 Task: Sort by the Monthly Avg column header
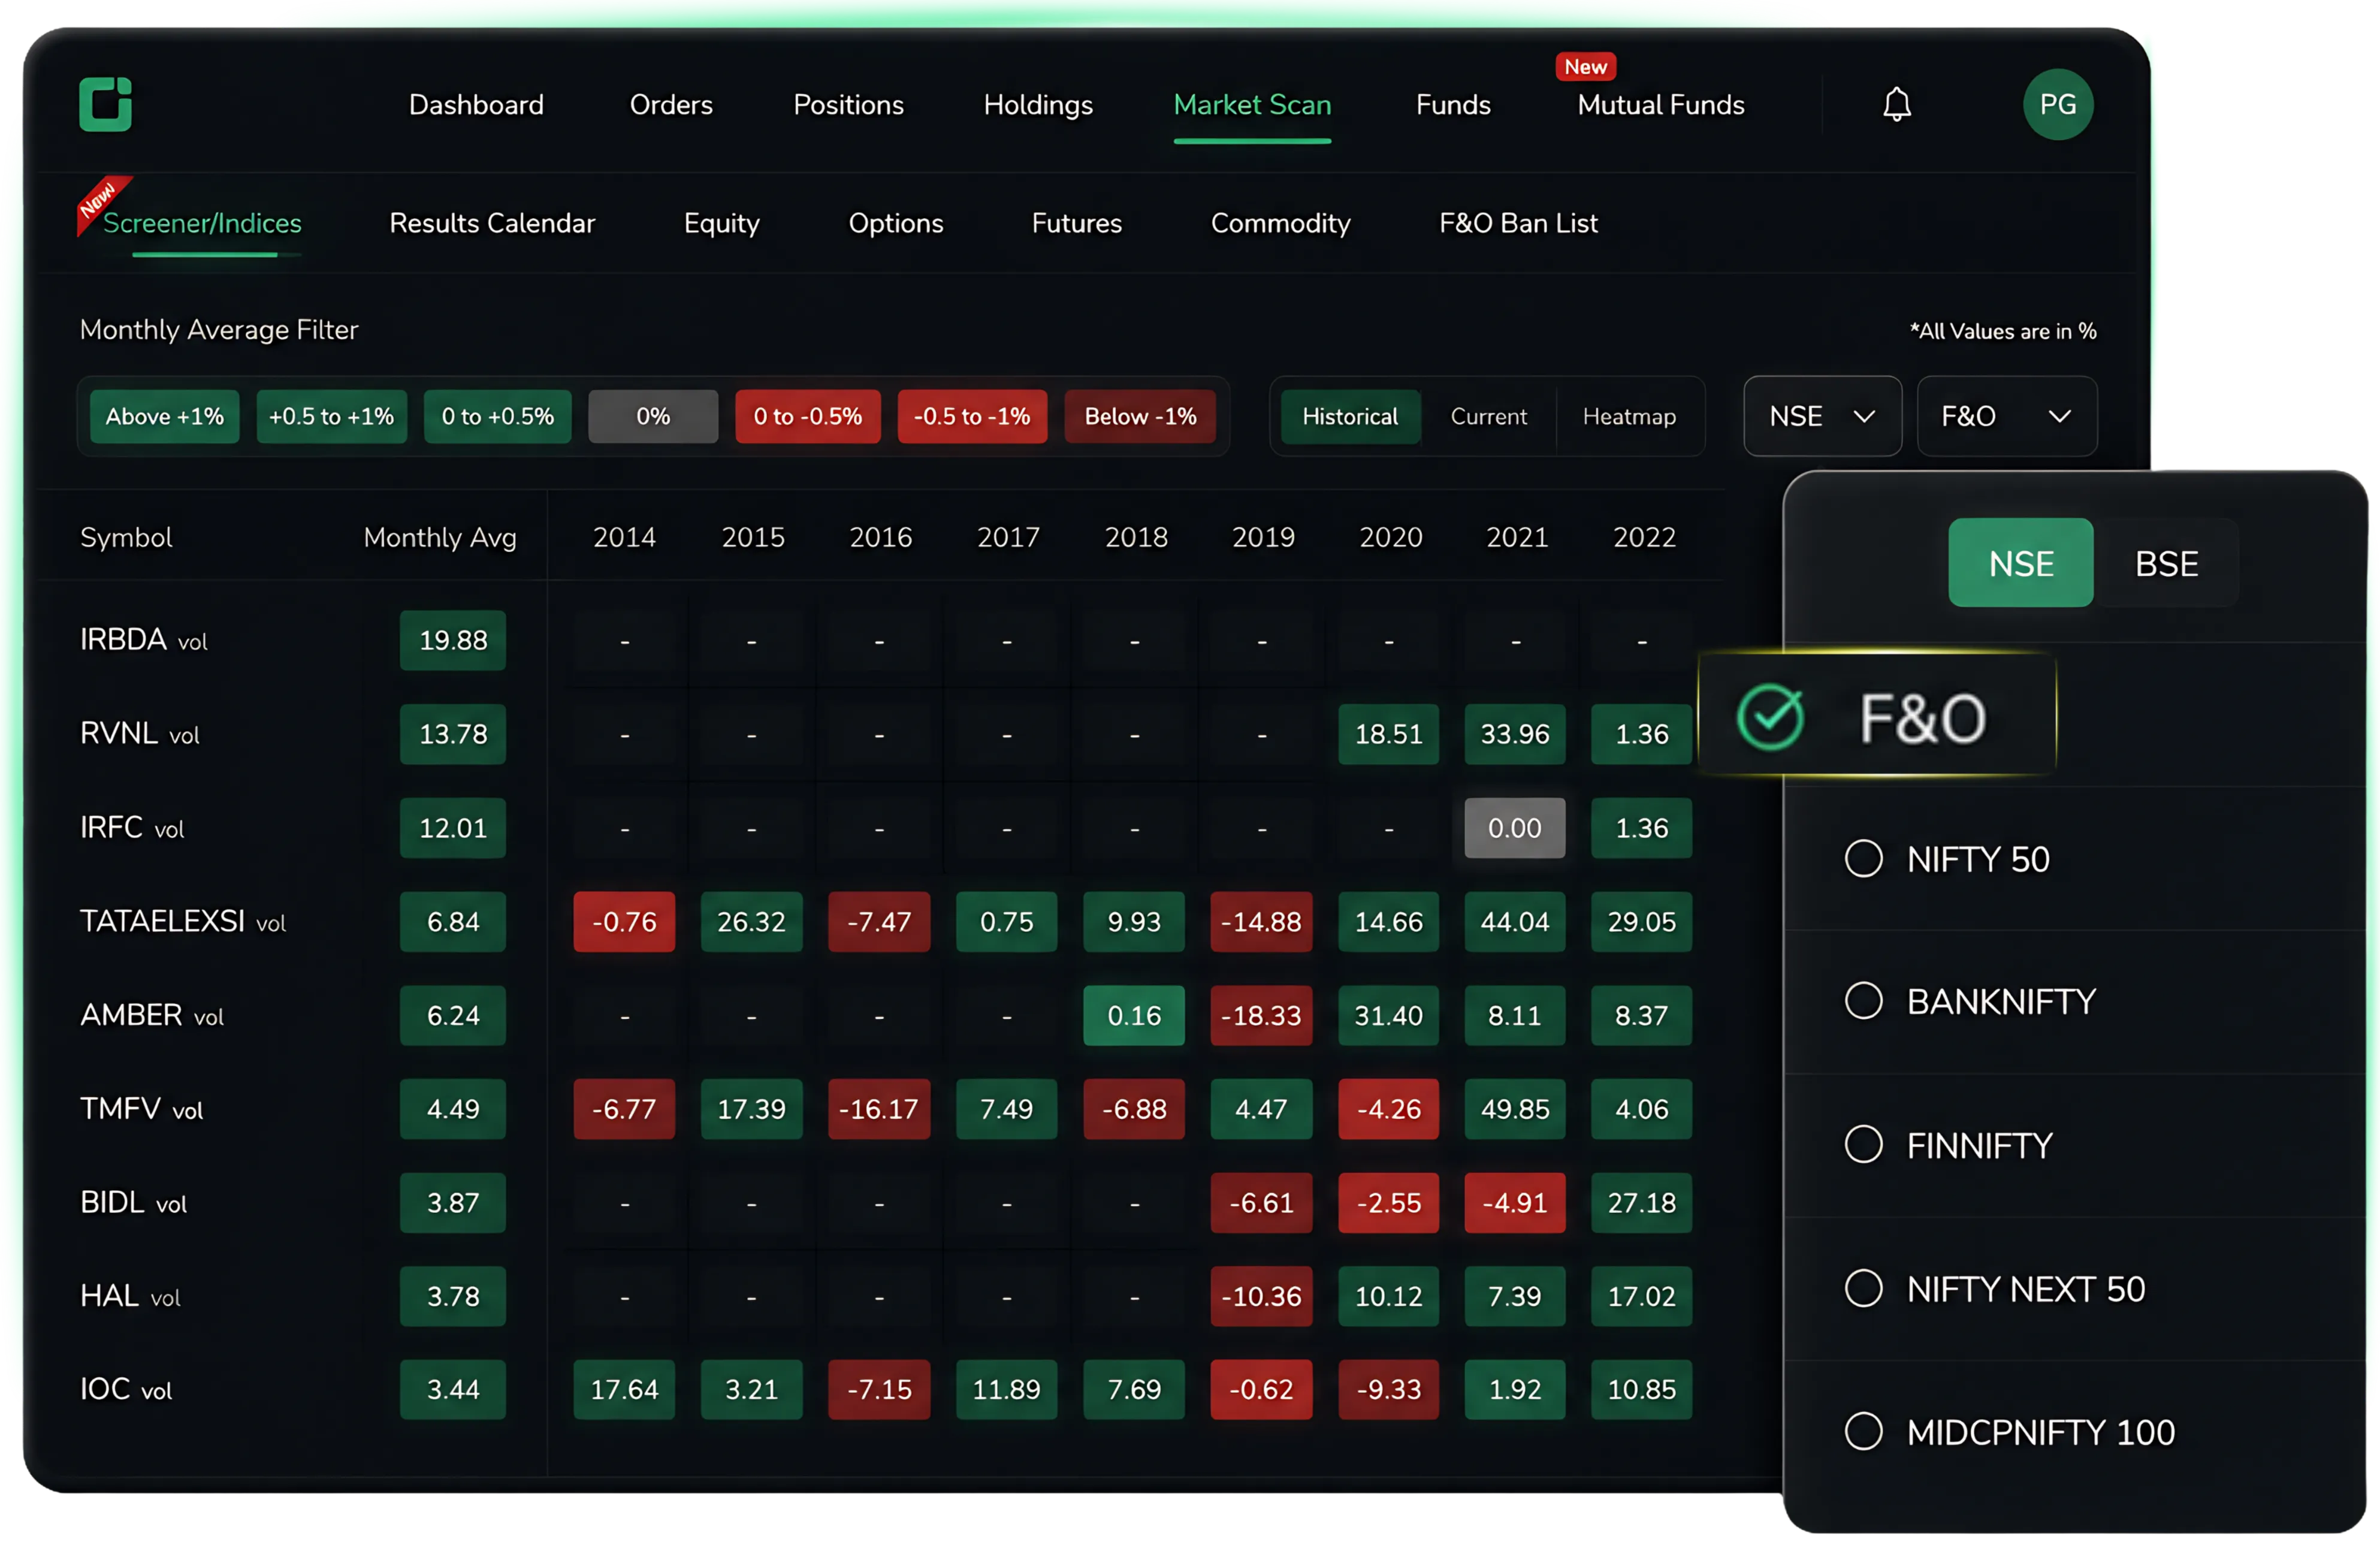(x=440, y=537)
